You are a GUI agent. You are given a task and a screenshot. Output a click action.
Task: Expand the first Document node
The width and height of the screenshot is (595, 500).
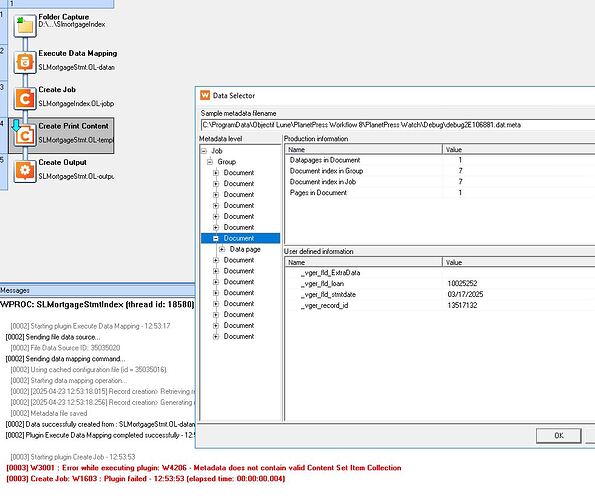coord(216,173)
